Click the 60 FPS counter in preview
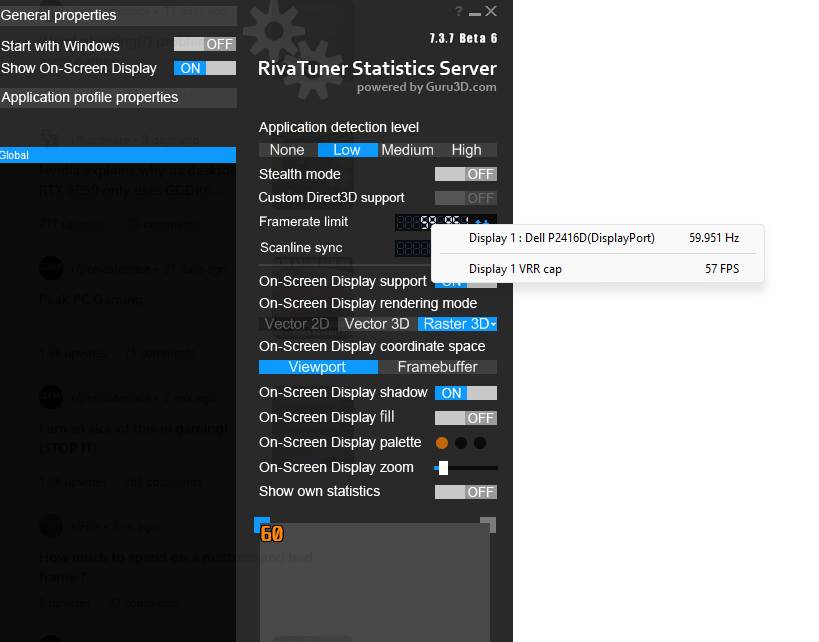This screenshot has width=819, height=642. [272, 534]
